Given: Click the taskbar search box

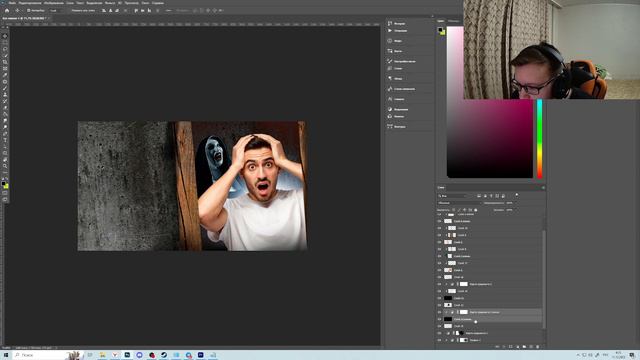Looking at the screenshot, I should [48, 355].
